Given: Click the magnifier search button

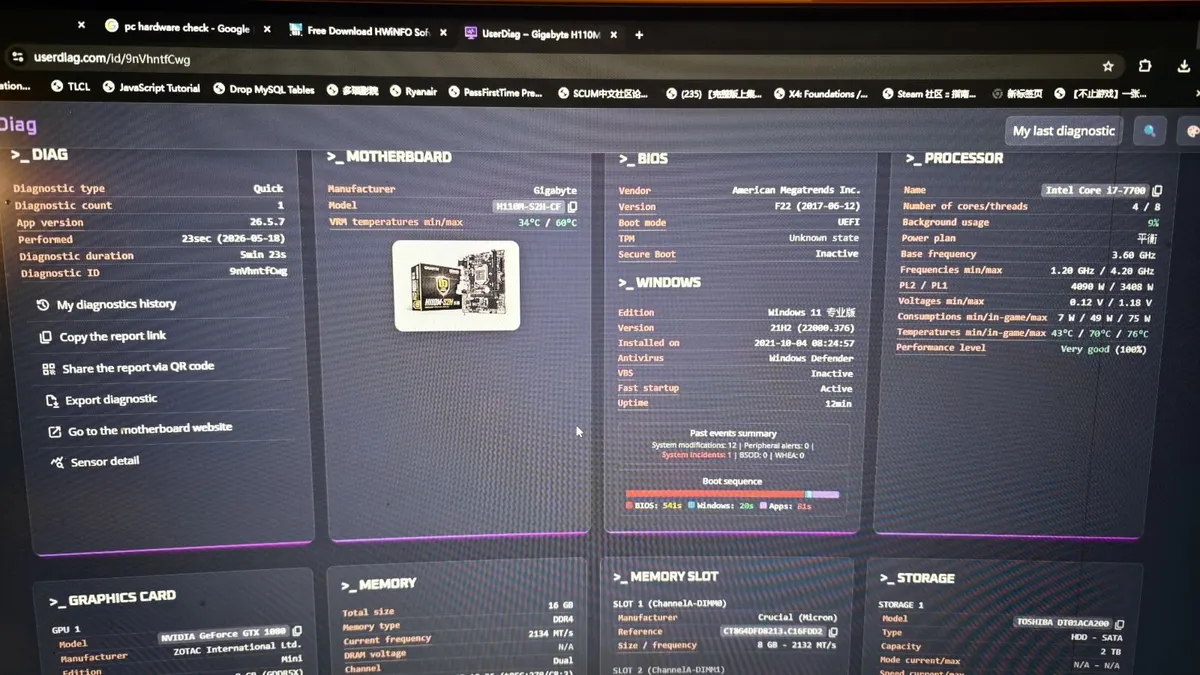Looking at the screenshot, I should (1150, 131).
